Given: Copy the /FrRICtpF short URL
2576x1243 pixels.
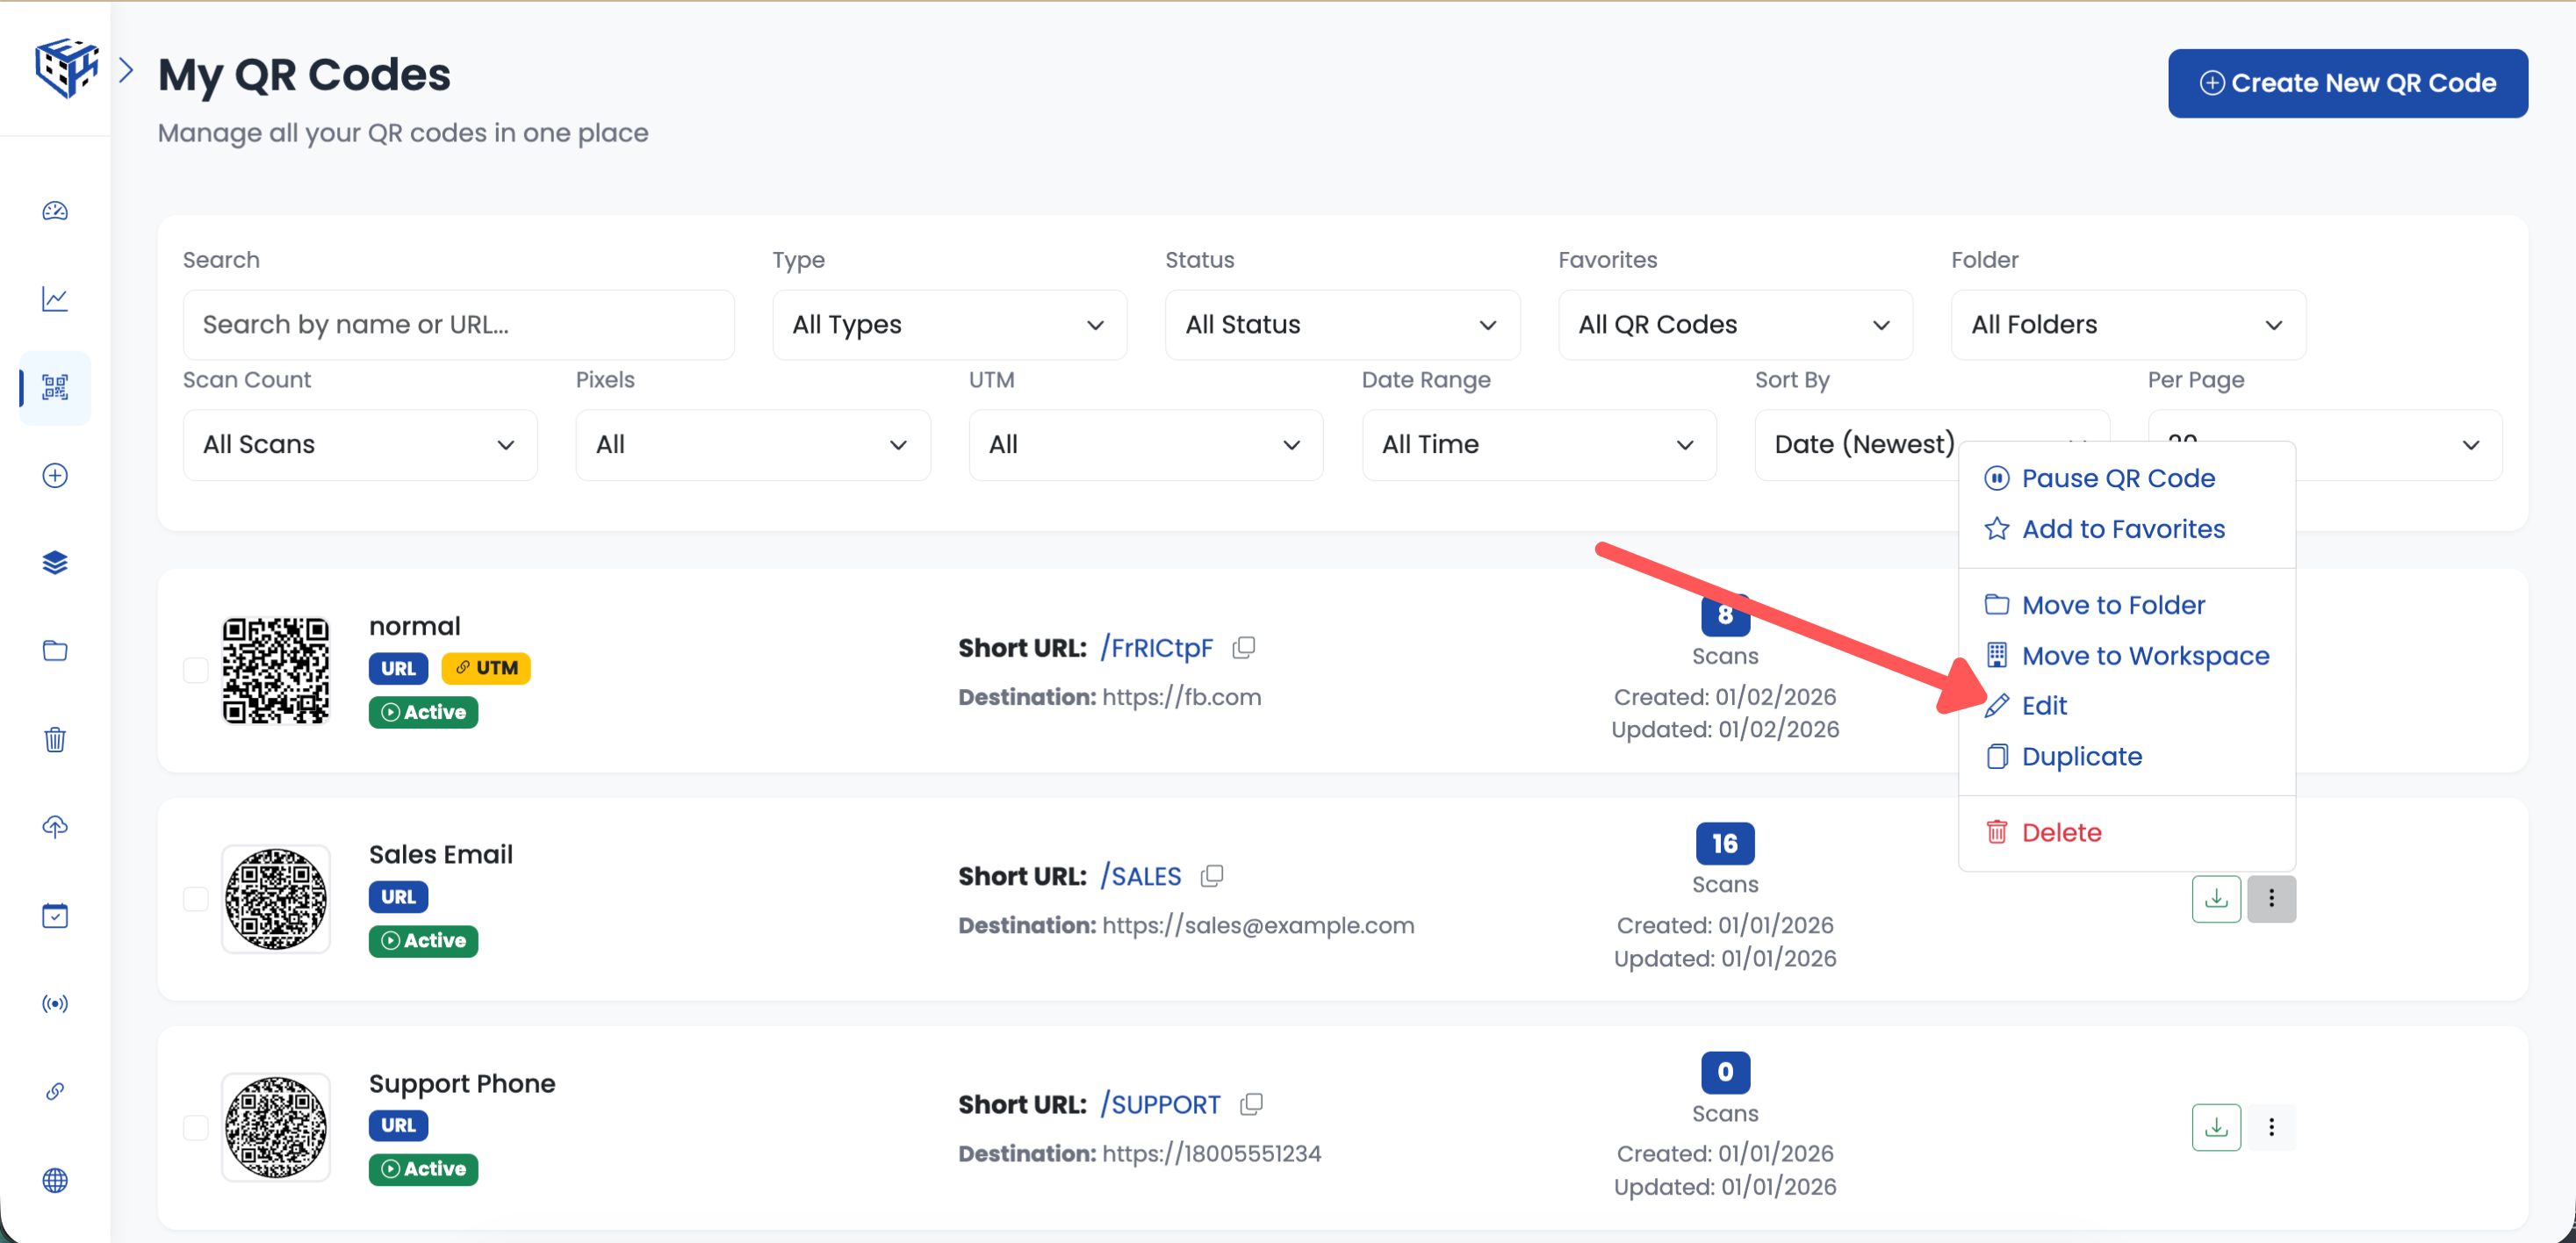Looking at the screenshot, I should [x=1243, y=647].
